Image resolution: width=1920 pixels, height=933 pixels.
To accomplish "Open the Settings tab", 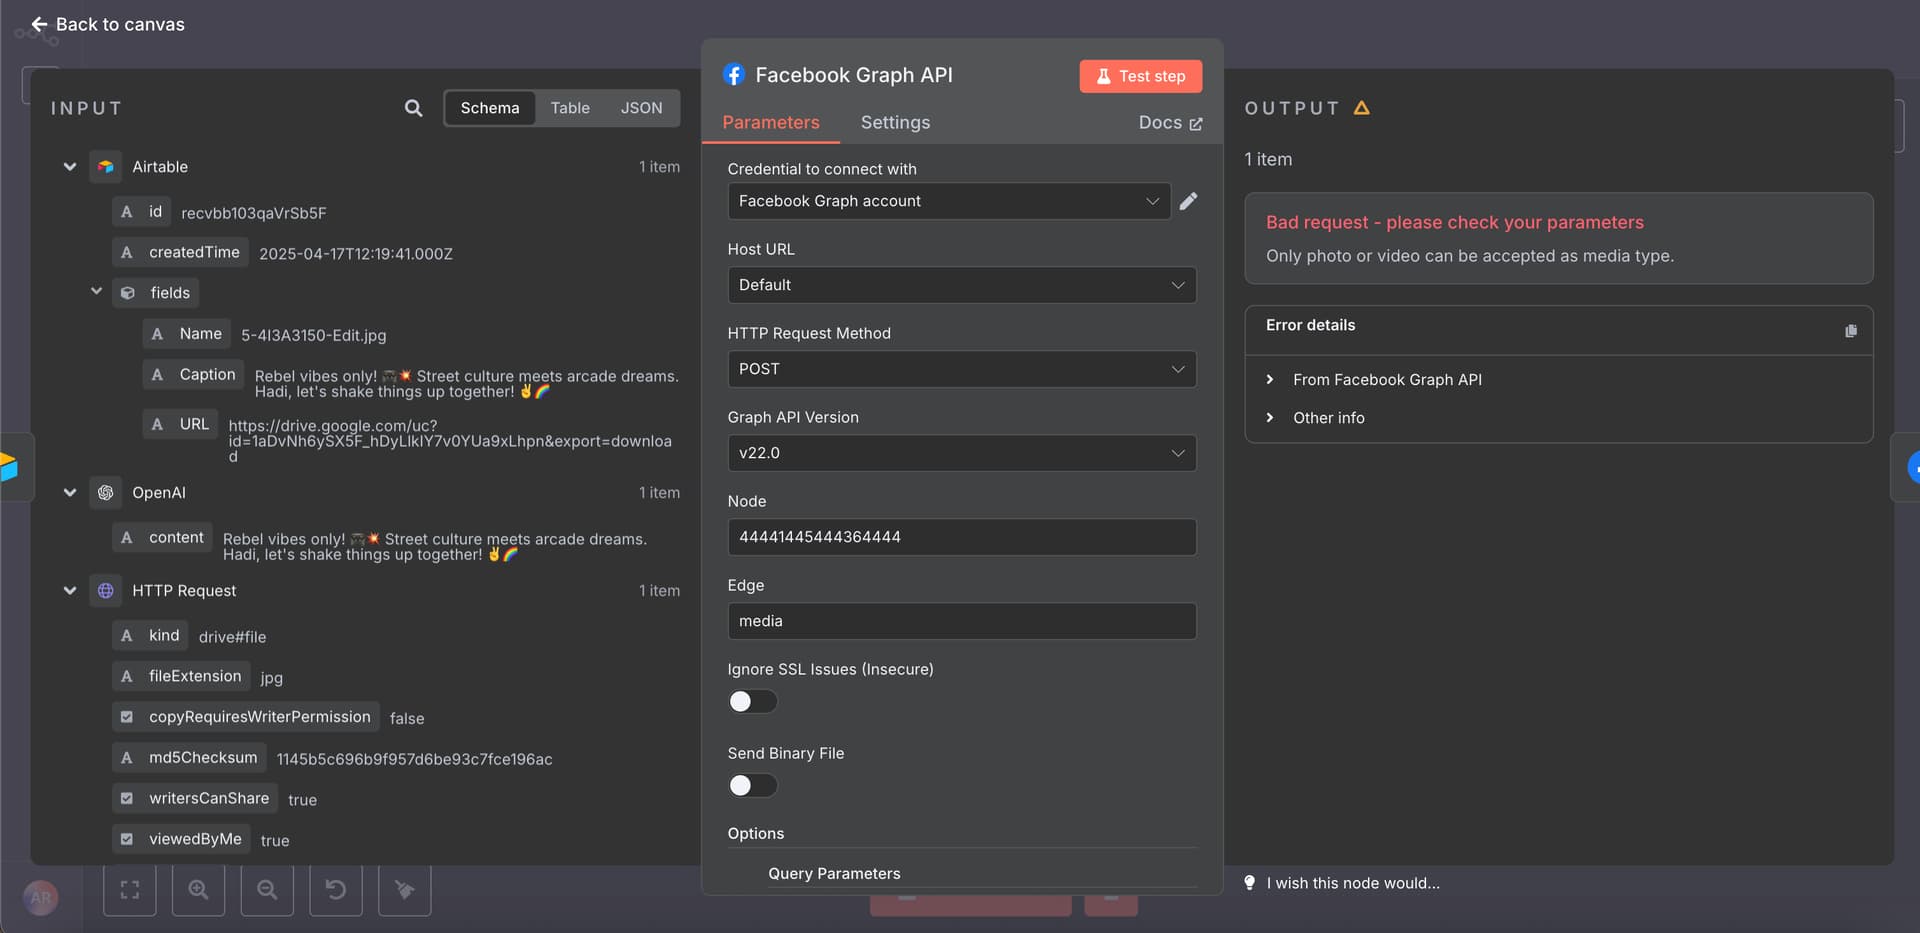I will [x=895, y=122].
